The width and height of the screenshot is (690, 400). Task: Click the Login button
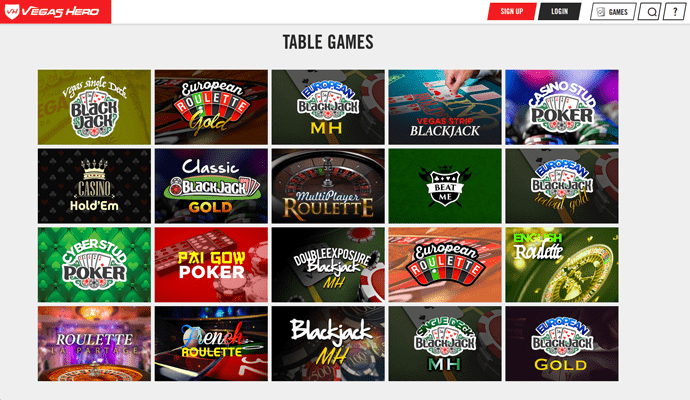(559, 11)
